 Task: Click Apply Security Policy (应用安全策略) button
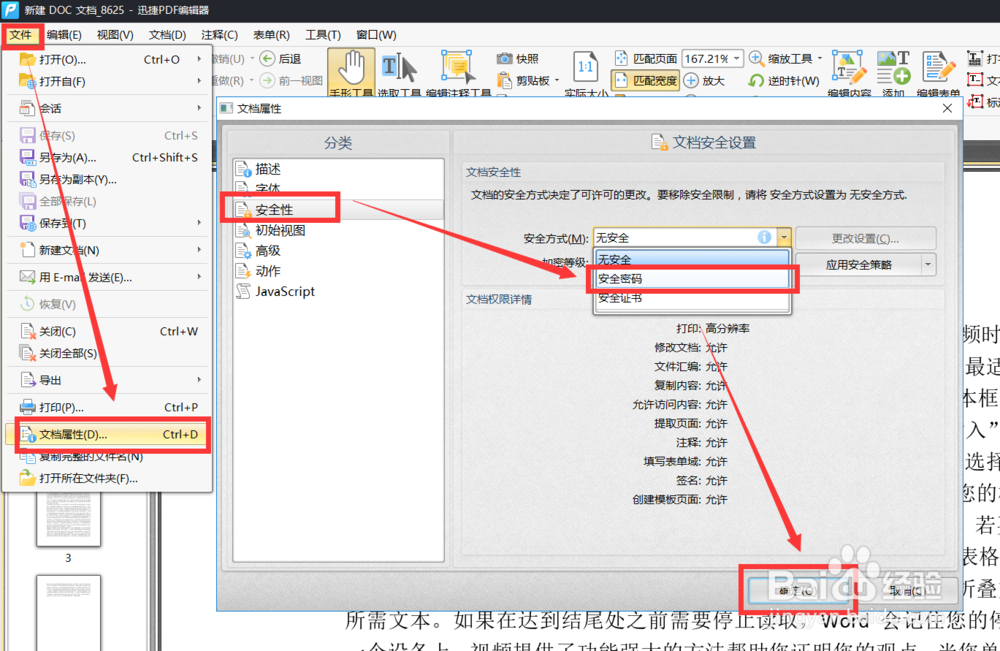(x=858, y=265)
